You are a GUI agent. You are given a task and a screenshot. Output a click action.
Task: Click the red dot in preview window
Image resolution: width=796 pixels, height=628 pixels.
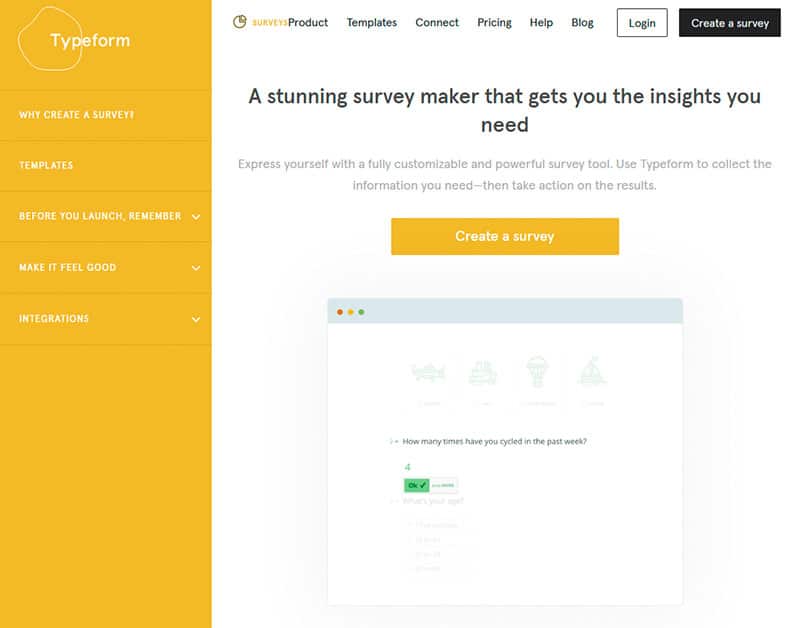(340, 312)
